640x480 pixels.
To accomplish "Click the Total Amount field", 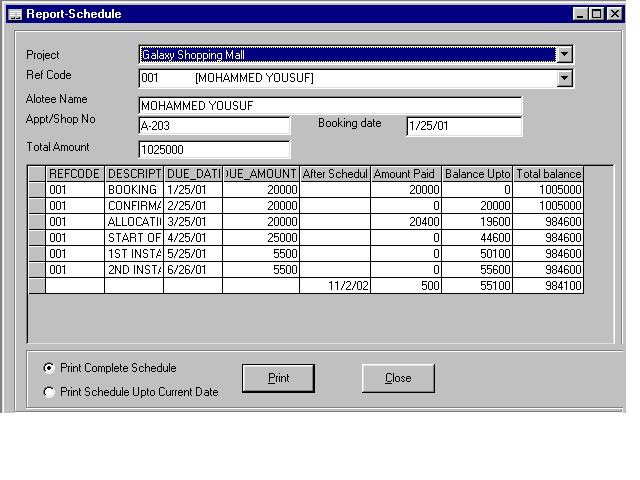I will (x=214, y=150).
